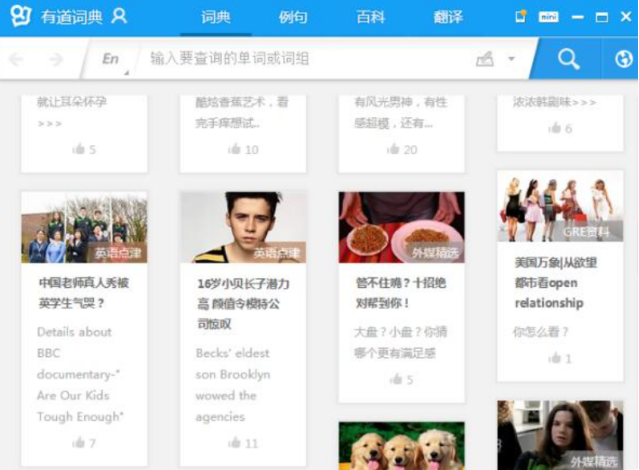Open the women with shopping bags thumbnail
639x470 pixels.
[560, 206]
